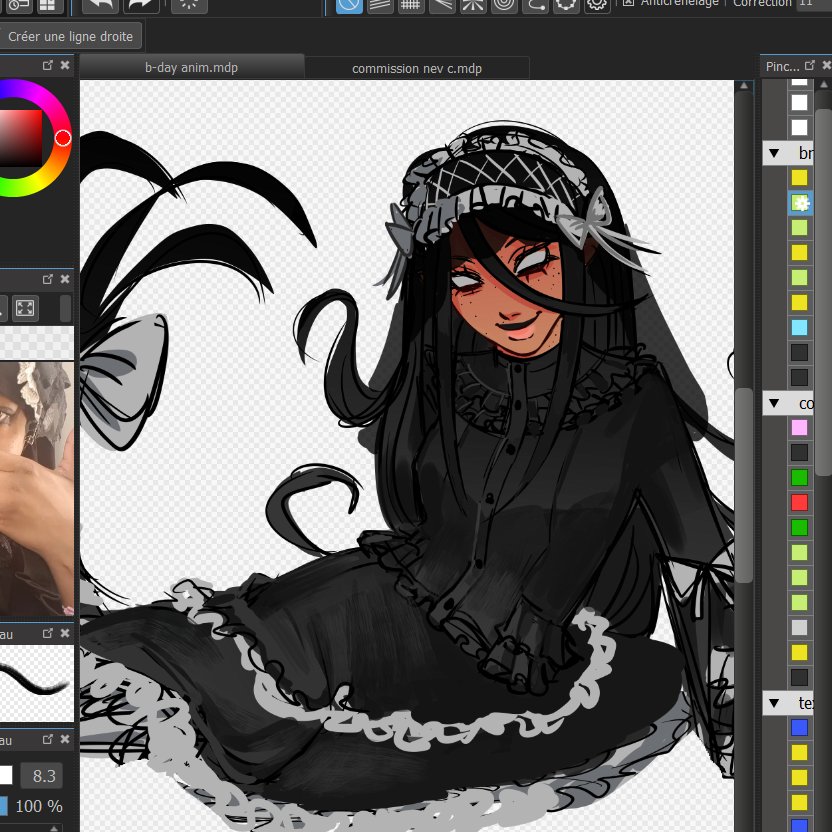832x832 pixels.
Task: Open snap settings with the gear icon
Action: click(597, 5)
